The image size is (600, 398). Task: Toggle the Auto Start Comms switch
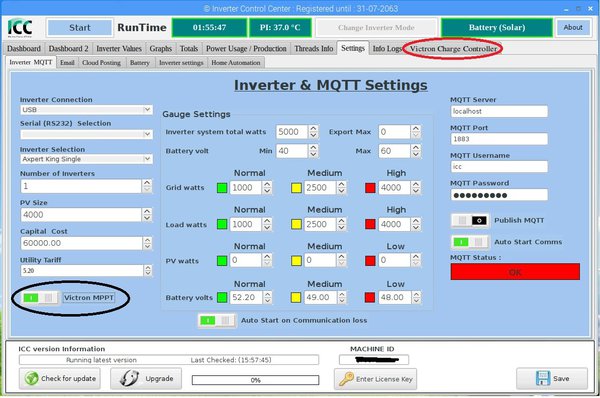coord(470,242)
